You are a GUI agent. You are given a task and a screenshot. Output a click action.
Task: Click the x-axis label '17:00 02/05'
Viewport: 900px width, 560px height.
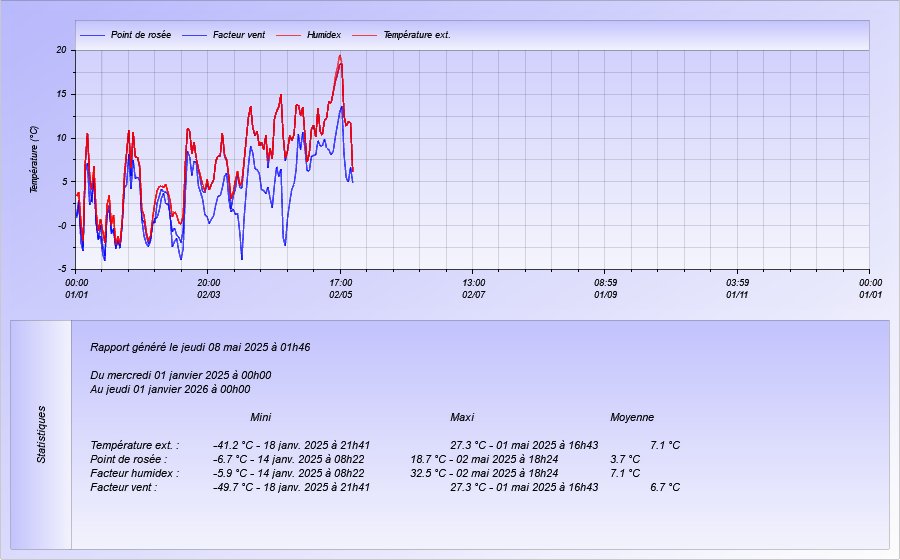341,289
